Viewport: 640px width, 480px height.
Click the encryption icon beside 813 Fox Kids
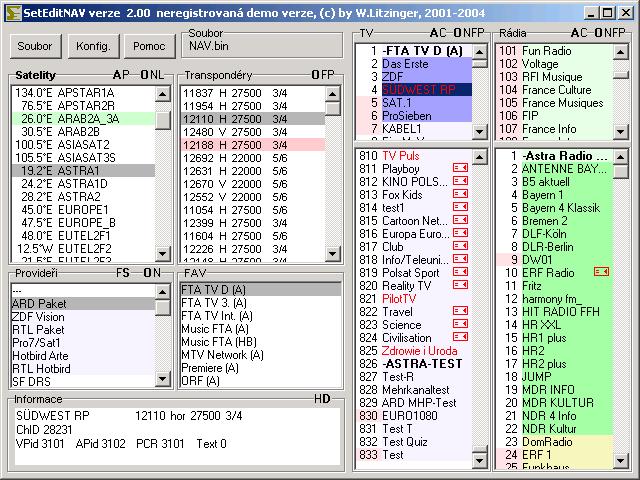click(460, 194)
